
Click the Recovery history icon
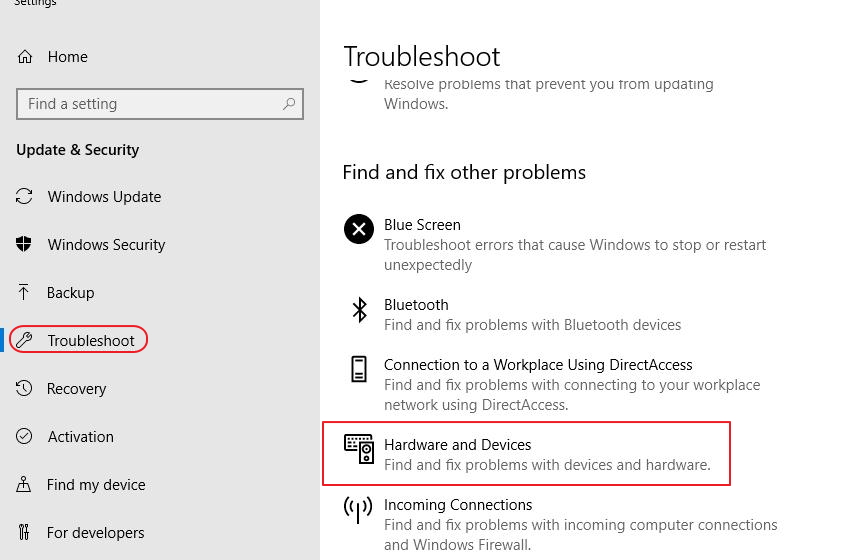[x=25, y=389]
